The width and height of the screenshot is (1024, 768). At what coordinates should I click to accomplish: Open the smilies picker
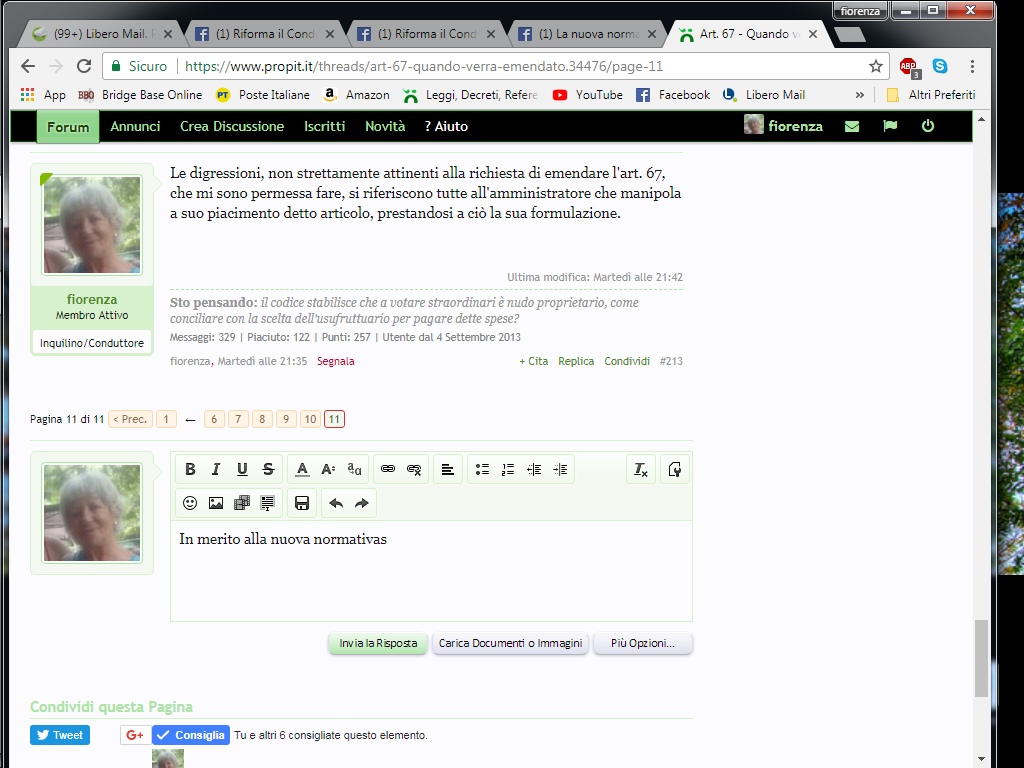coord(190,503)
